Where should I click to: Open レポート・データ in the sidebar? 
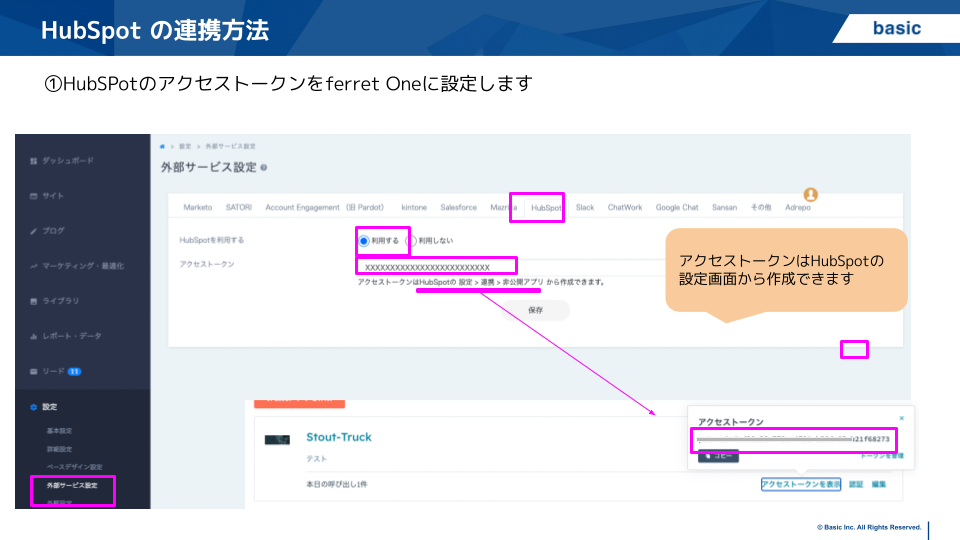pos(66,336)
